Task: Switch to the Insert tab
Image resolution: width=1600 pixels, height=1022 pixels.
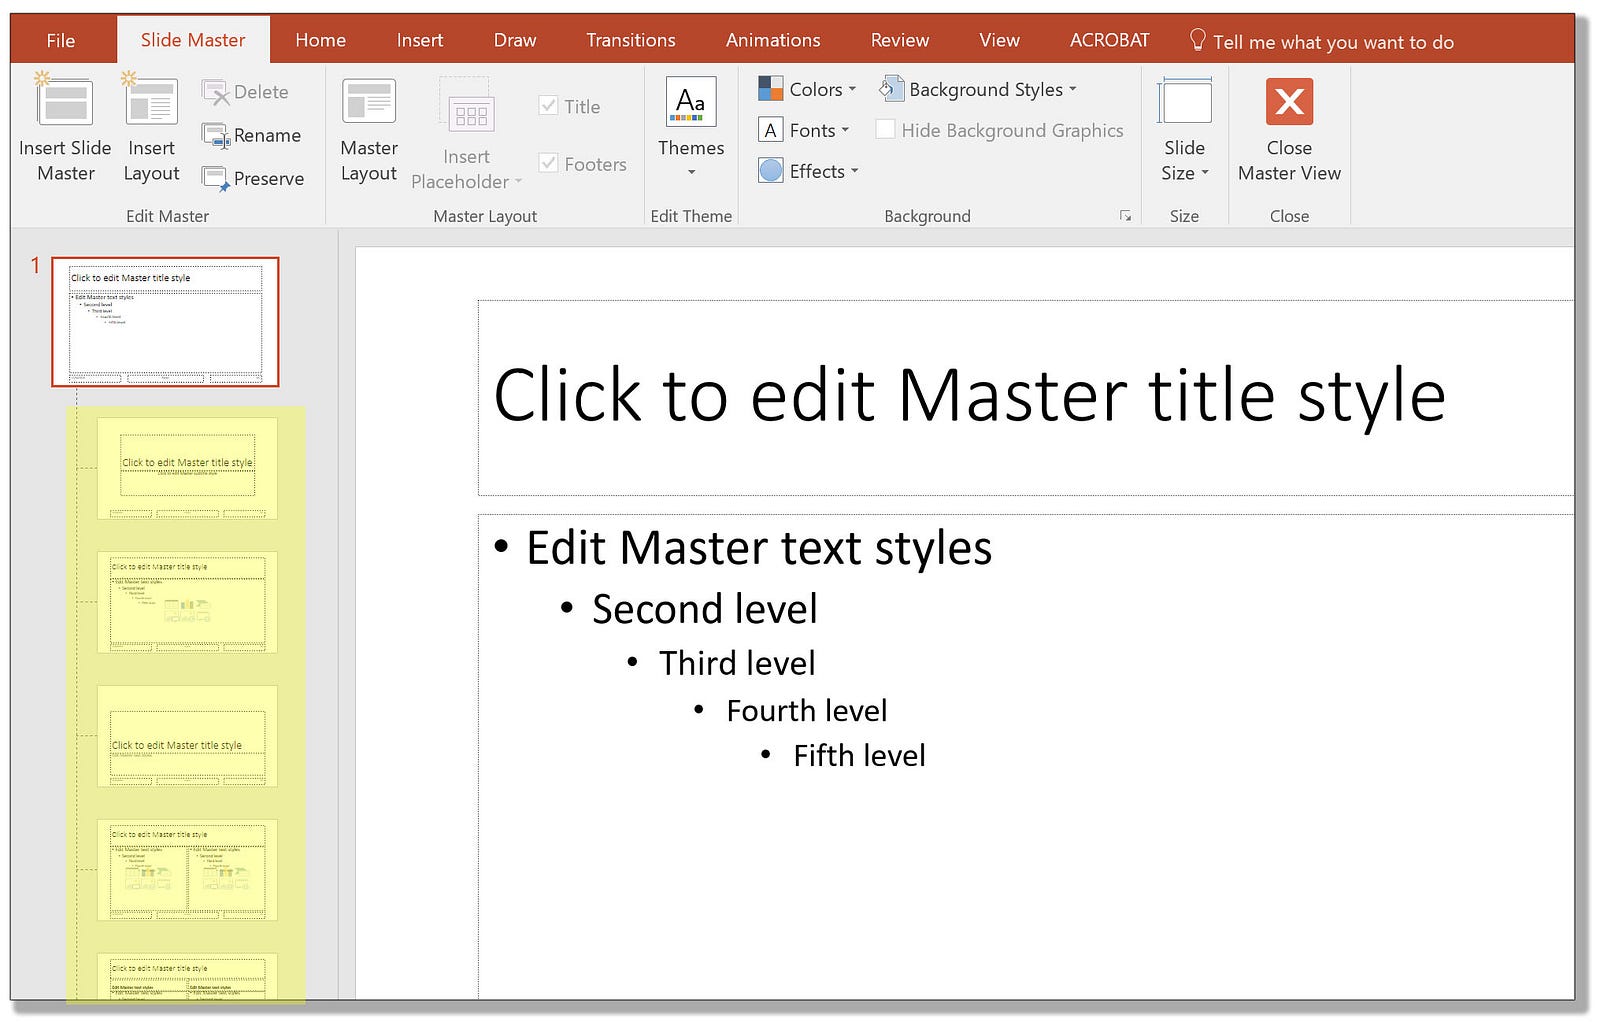Action: click(420, 40)
